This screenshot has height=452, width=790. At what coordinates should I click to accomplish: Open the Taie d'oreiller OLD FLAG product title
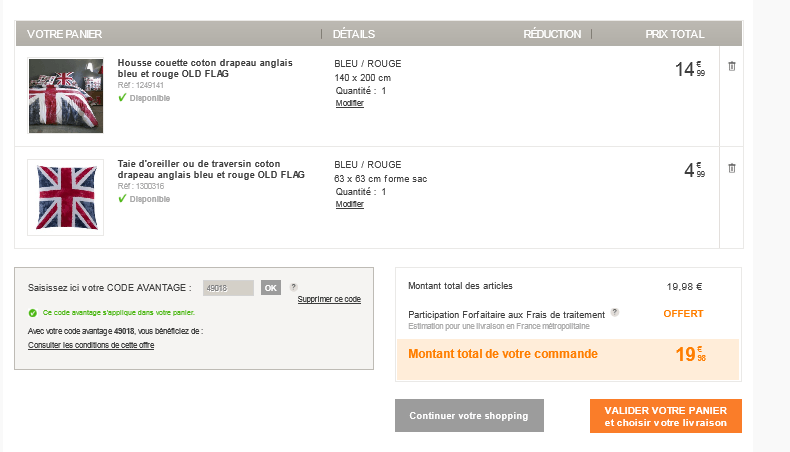tap(211, 169)
